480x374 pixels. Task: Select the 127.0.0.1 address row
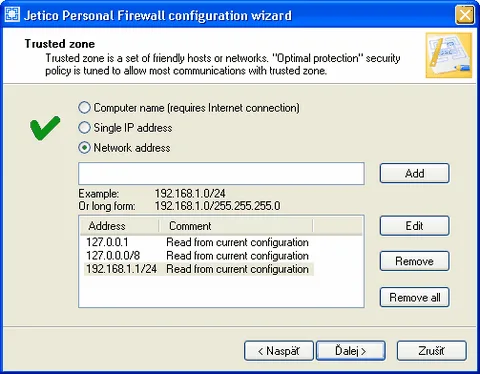199,242
